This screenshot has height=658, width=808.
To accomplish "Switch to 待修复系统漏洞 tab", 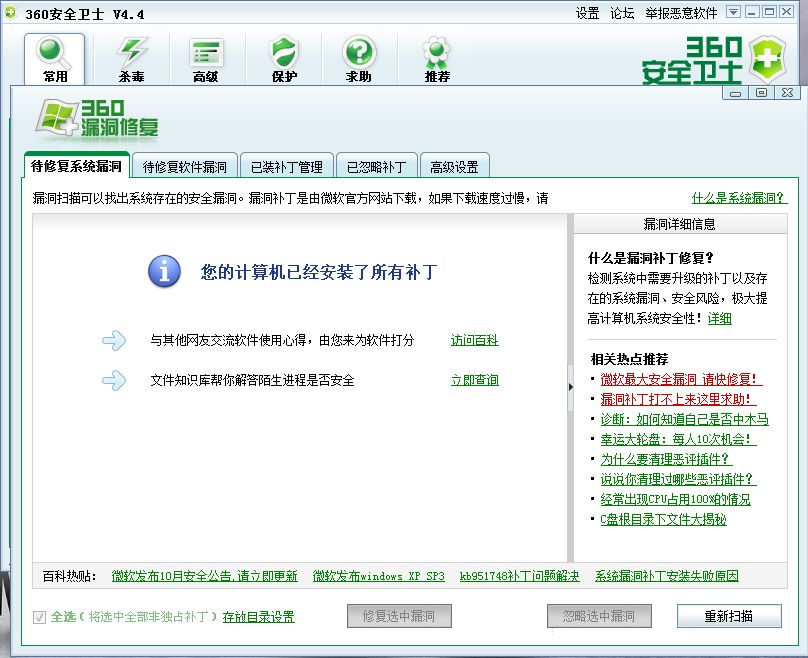I will pyautogui.click(x=76, y=166).
